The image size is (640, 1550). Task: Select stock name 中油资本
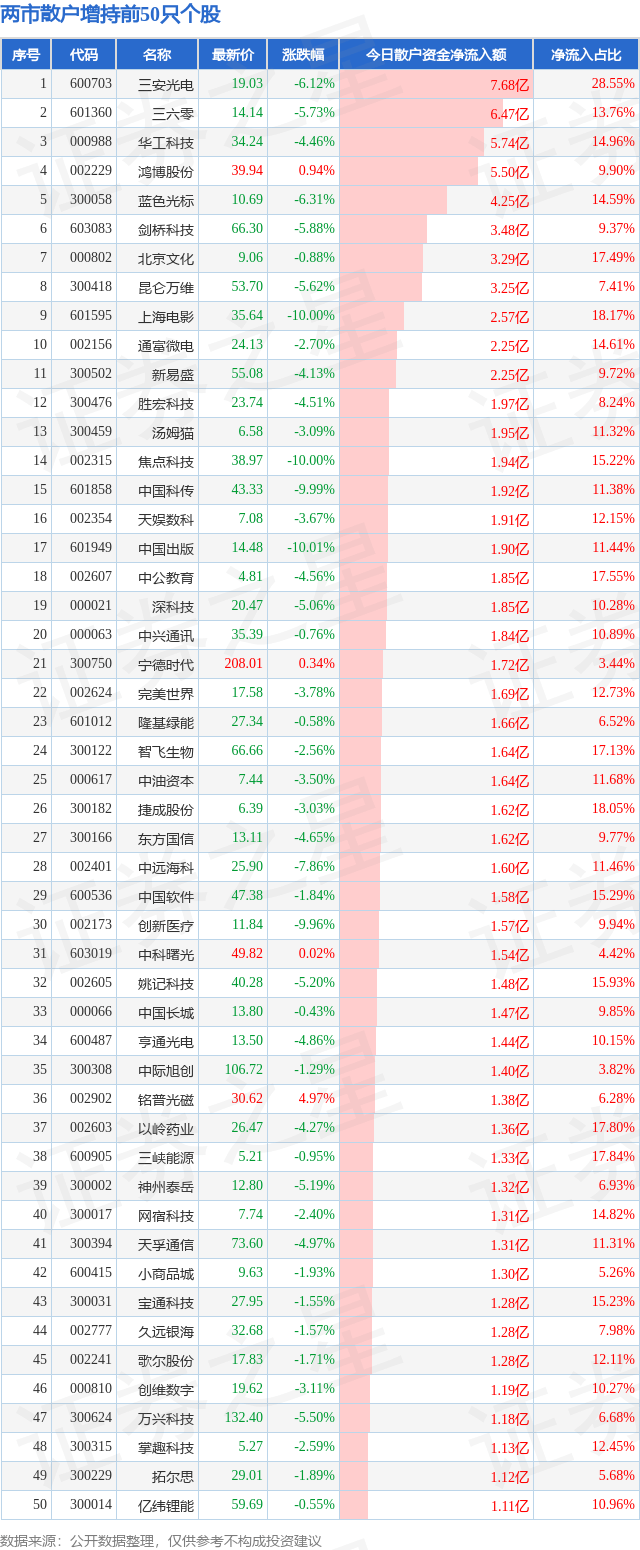click(166, 780)
